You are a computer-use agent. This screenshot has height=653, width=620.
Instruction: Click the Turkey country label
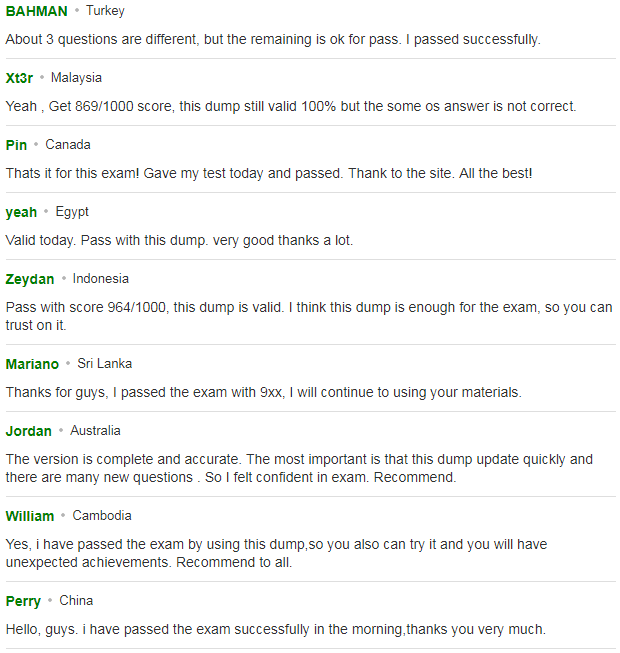tap(105, 11)
